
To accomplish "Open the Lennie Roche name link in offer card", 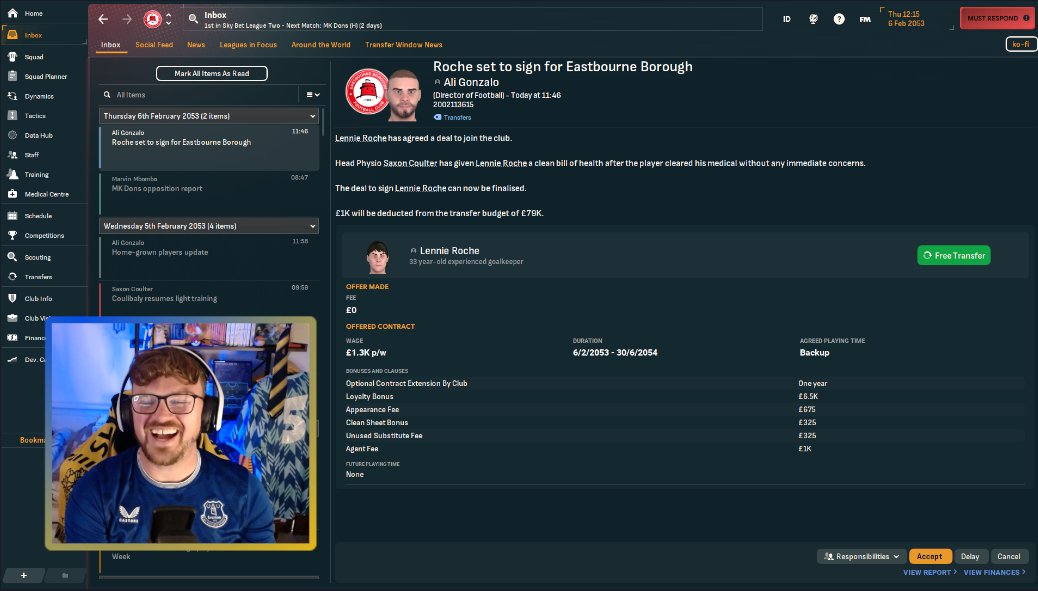I will [x=449, y=251].
